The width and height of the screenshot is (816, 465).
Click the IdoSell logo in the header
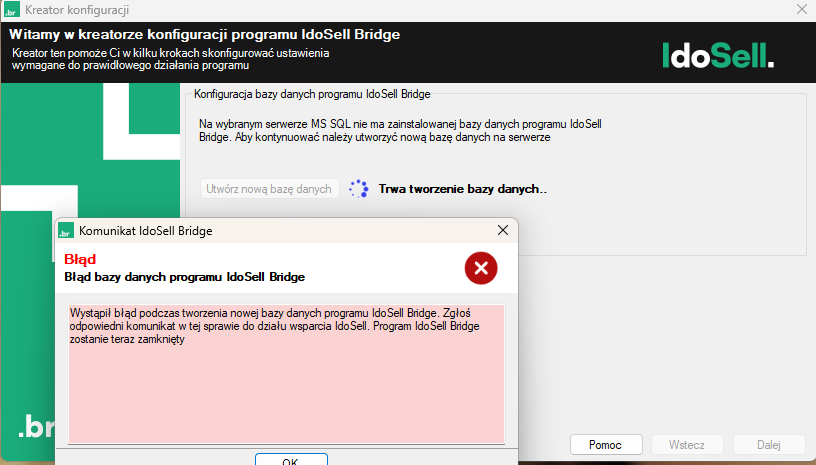(x=718, y=55)
